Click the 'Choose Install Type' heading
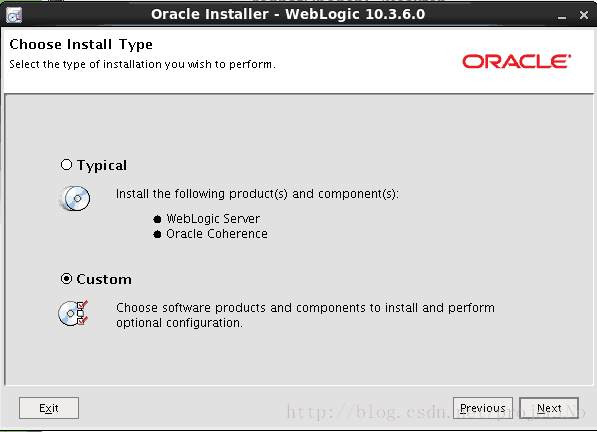Viewport: 597px width, 432px height. pos(81,45)
